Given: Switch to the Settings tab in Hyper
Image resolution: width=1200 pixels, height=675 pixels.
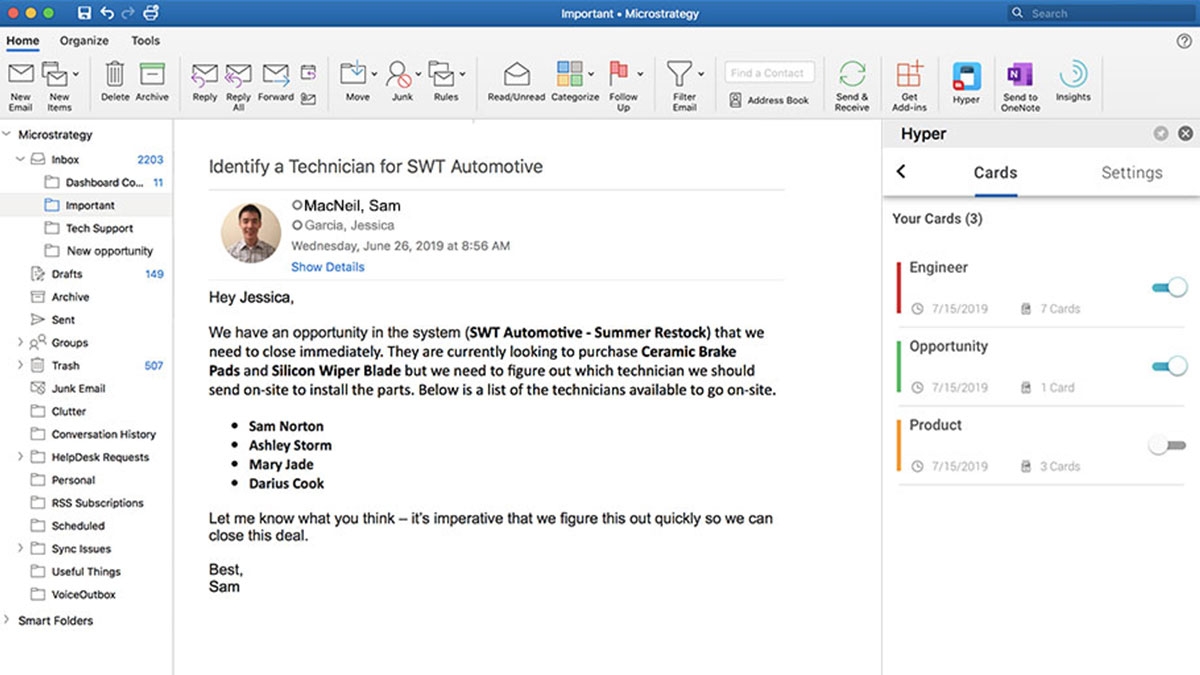Looking at the screenshot, I should [x=1131, y=172].
